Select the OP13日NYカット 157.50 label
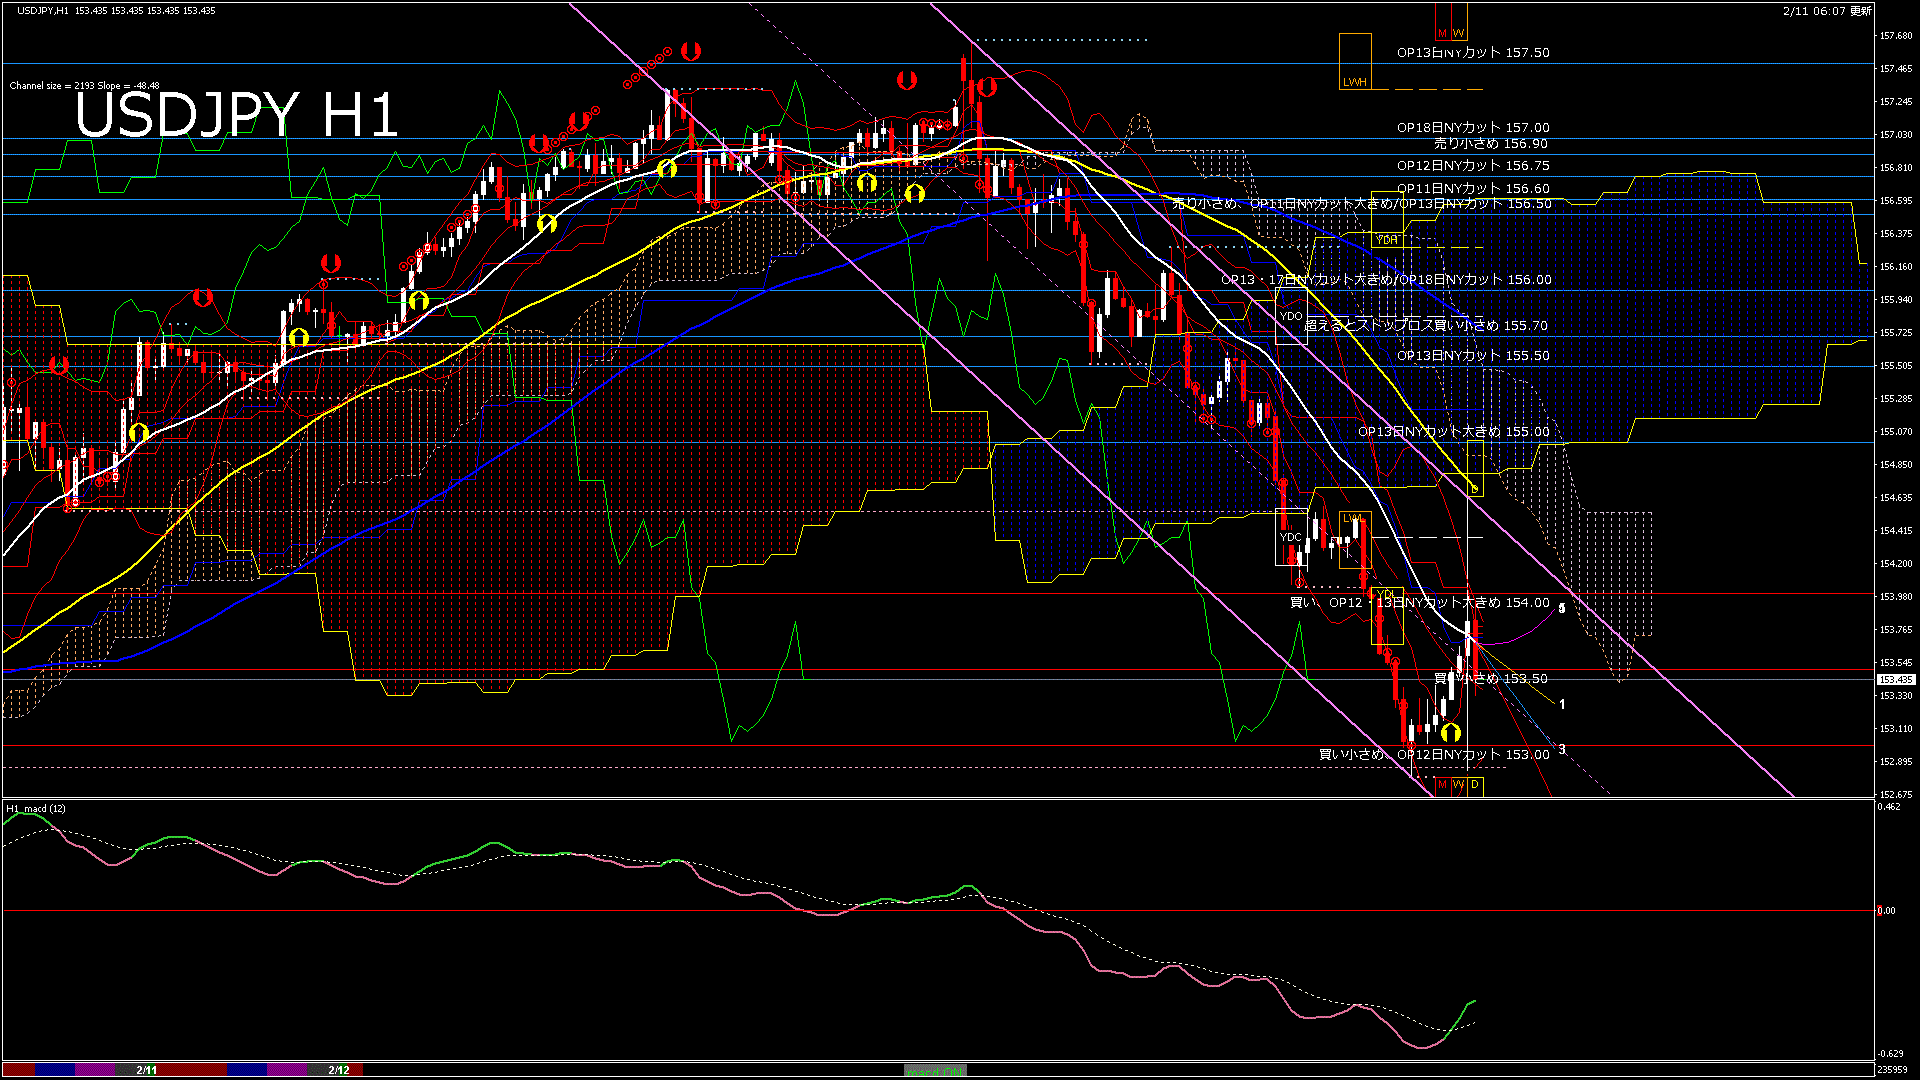The height and width of the screenshot is (1080, 1920). pos(1473,53)
